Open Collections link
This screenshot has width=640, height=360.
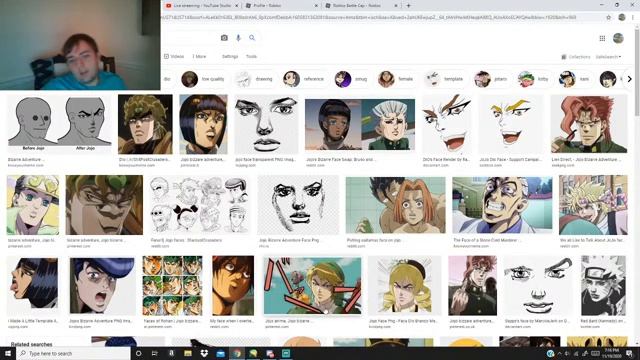(576, 57)
